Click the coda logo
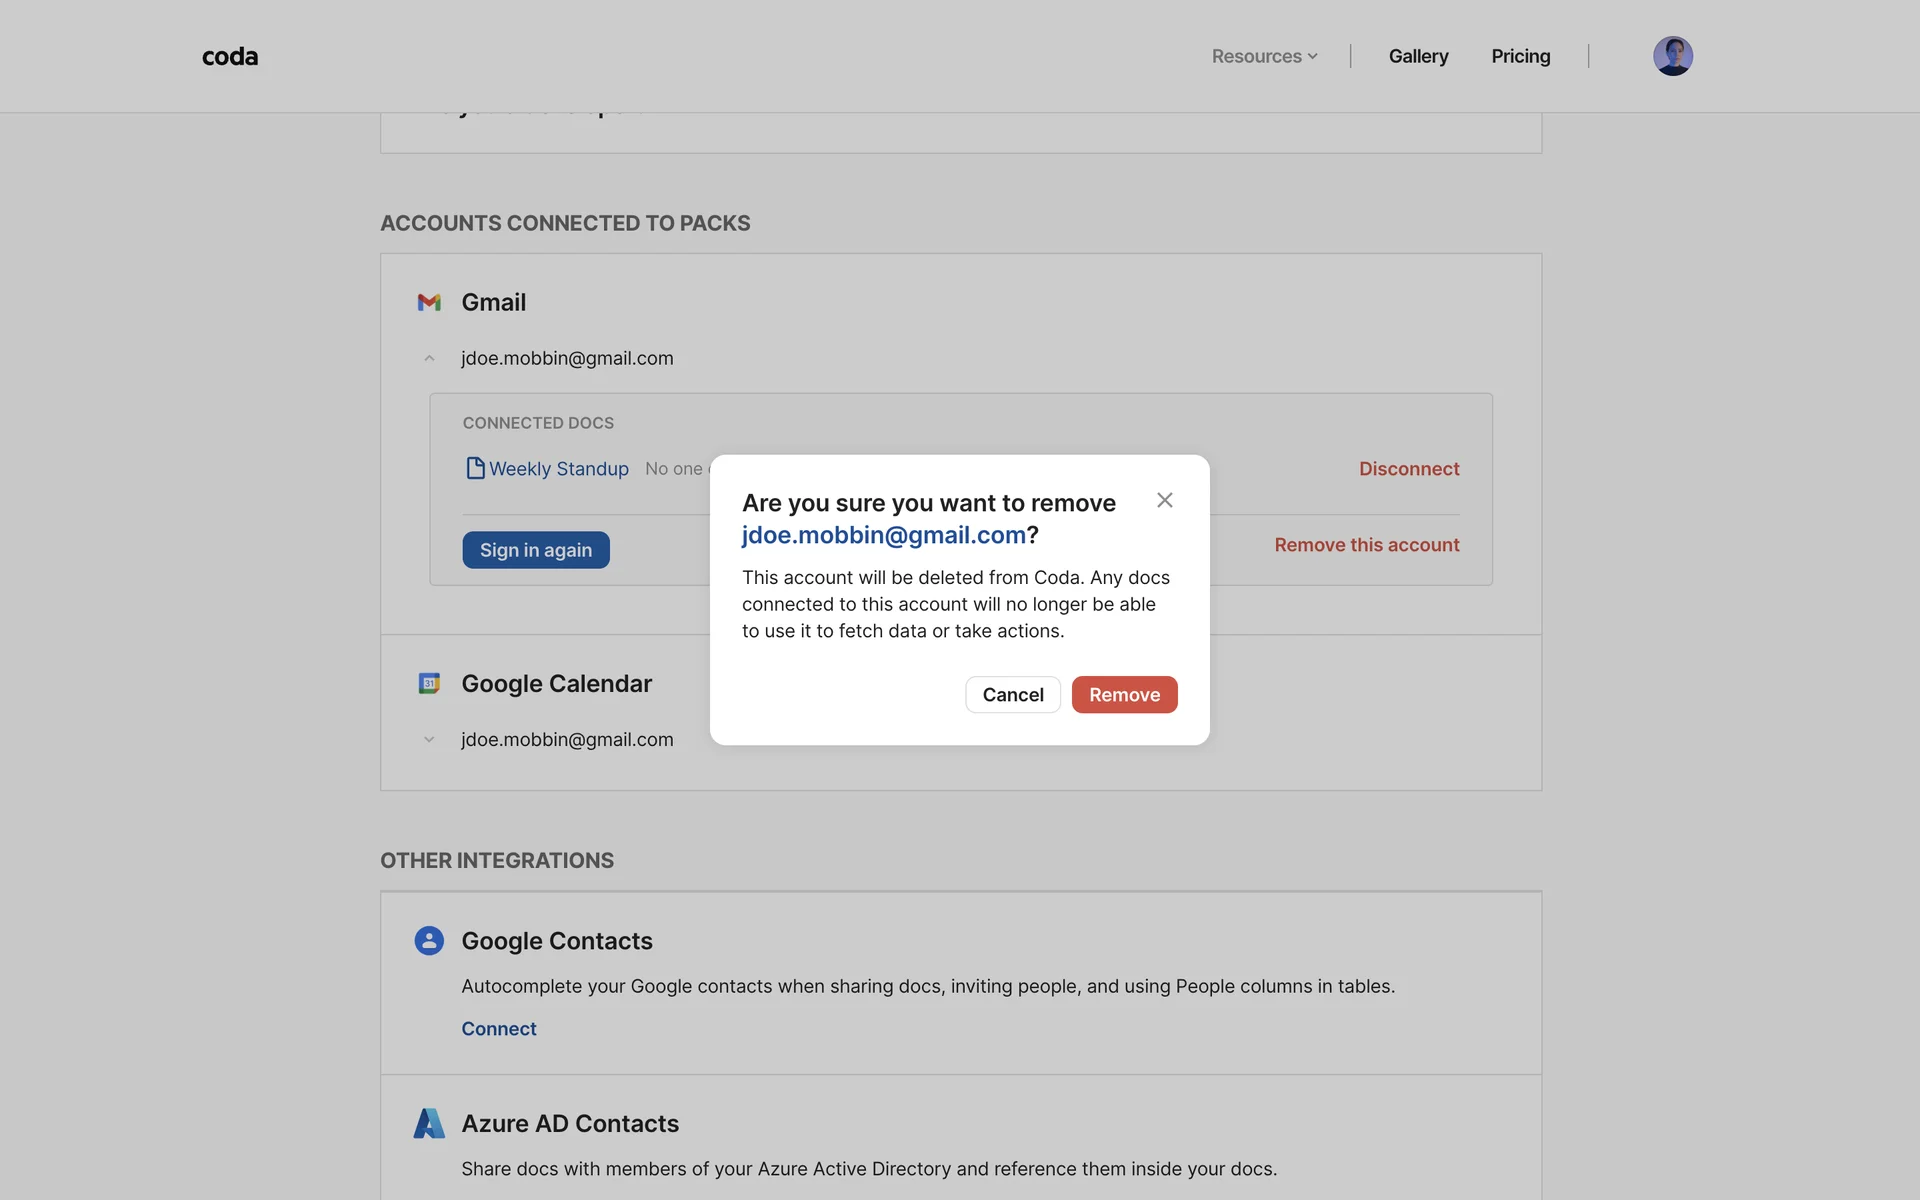 point(230,57)
